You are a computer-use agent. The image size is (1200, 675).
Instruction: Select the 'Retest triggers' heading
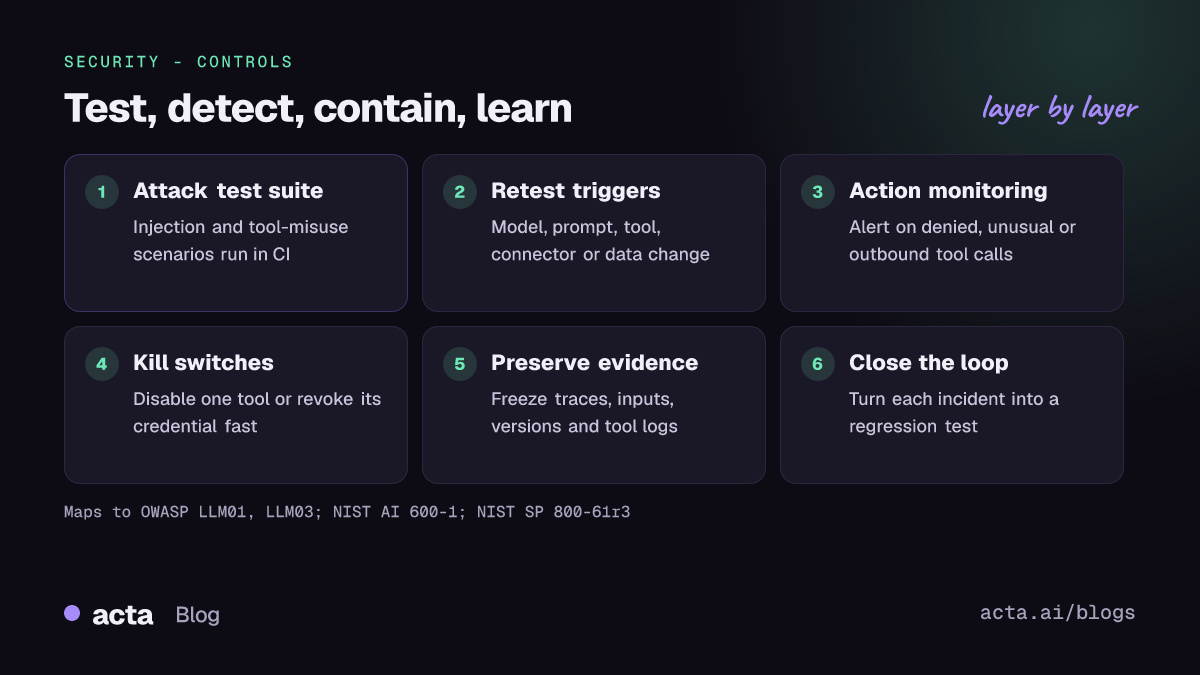click(576, 191)
